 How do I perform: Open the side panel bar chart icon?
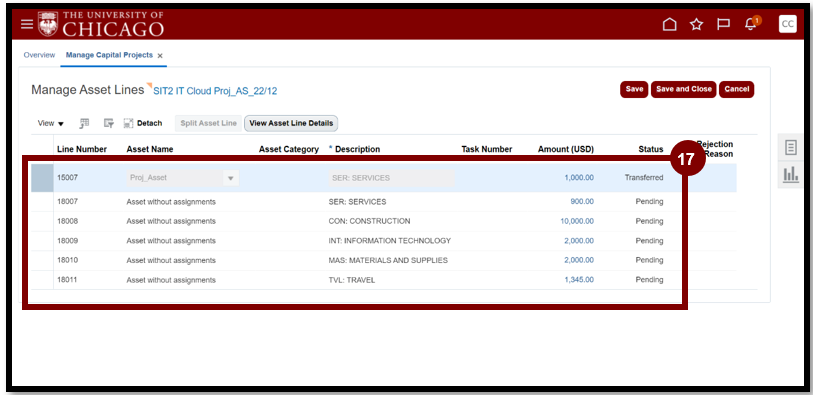pos(791,175)
